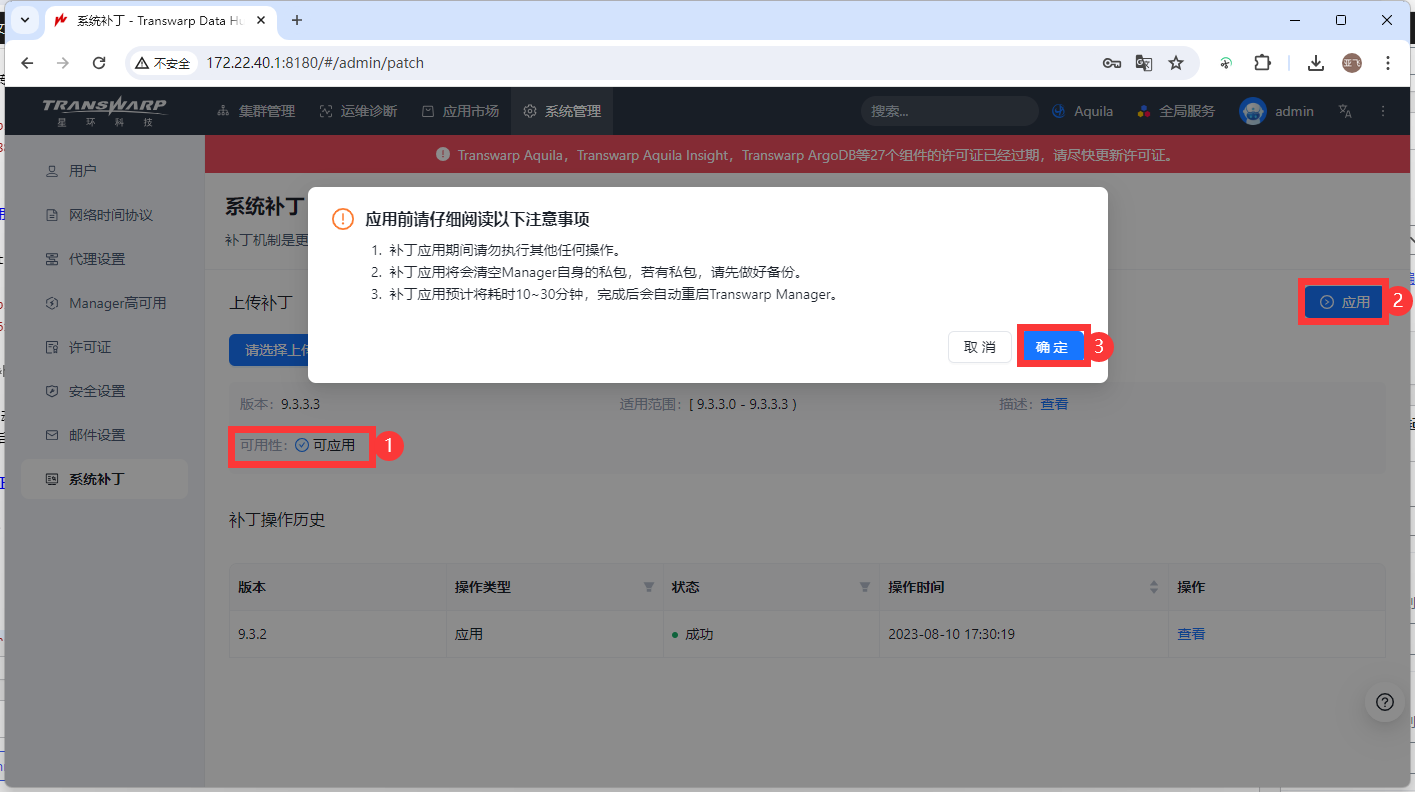Screen dimensions: 1415x792
Task: Switch to 应用市场 menu
Action: point(460,111)
